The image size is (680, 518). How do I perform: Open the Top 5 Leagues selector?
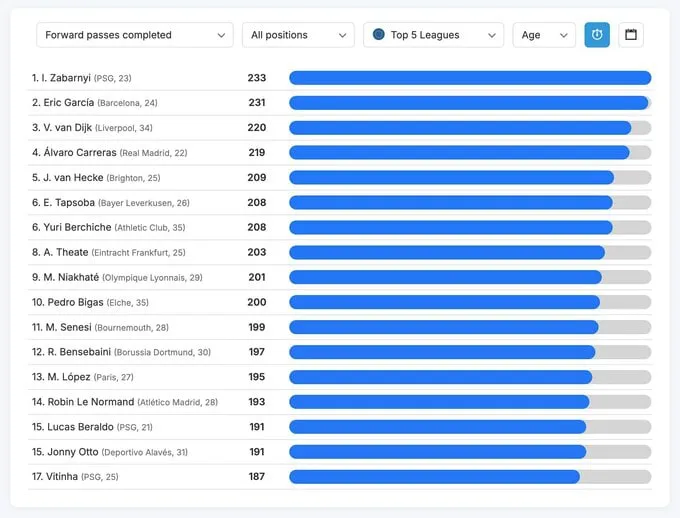click(433, 35)
